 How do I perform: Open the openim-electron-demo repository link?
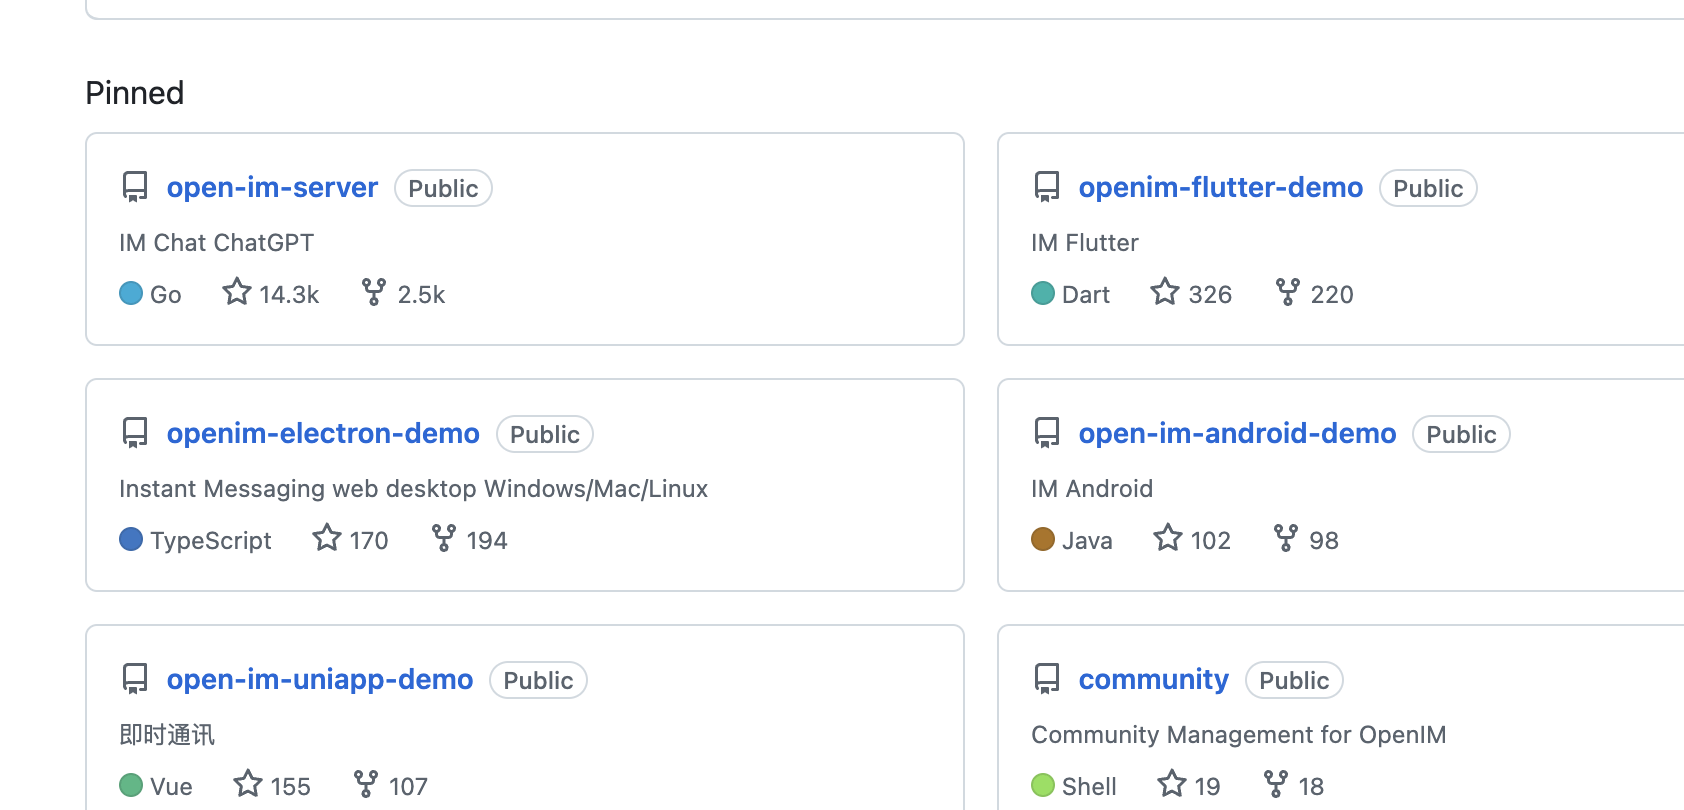point(323,433)
